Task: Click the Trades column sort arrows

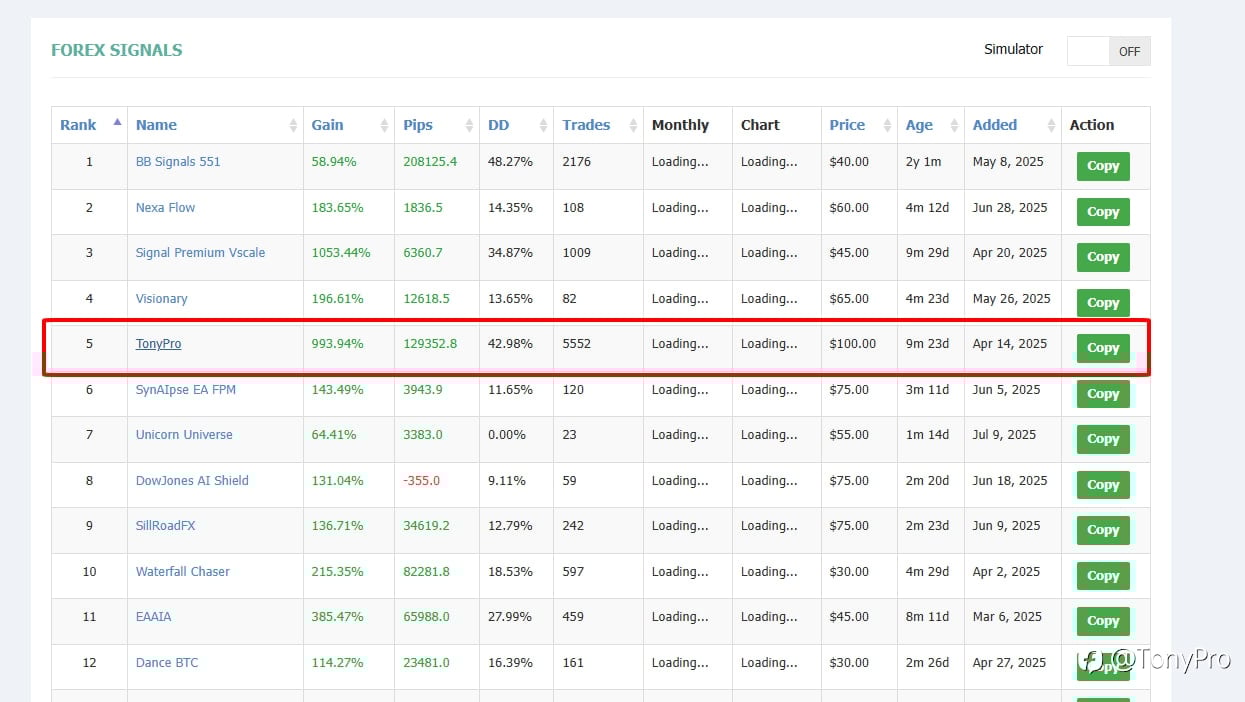Action: click(x=633, y=125)
